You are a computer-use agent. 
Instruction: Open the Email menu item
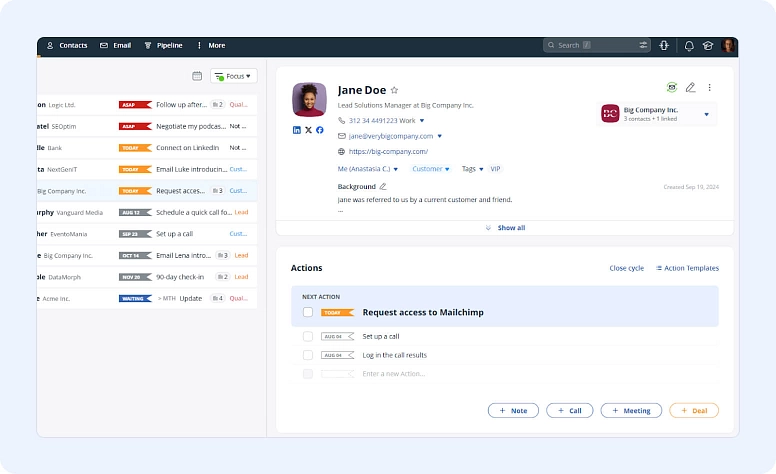click(x=116, y=46)
